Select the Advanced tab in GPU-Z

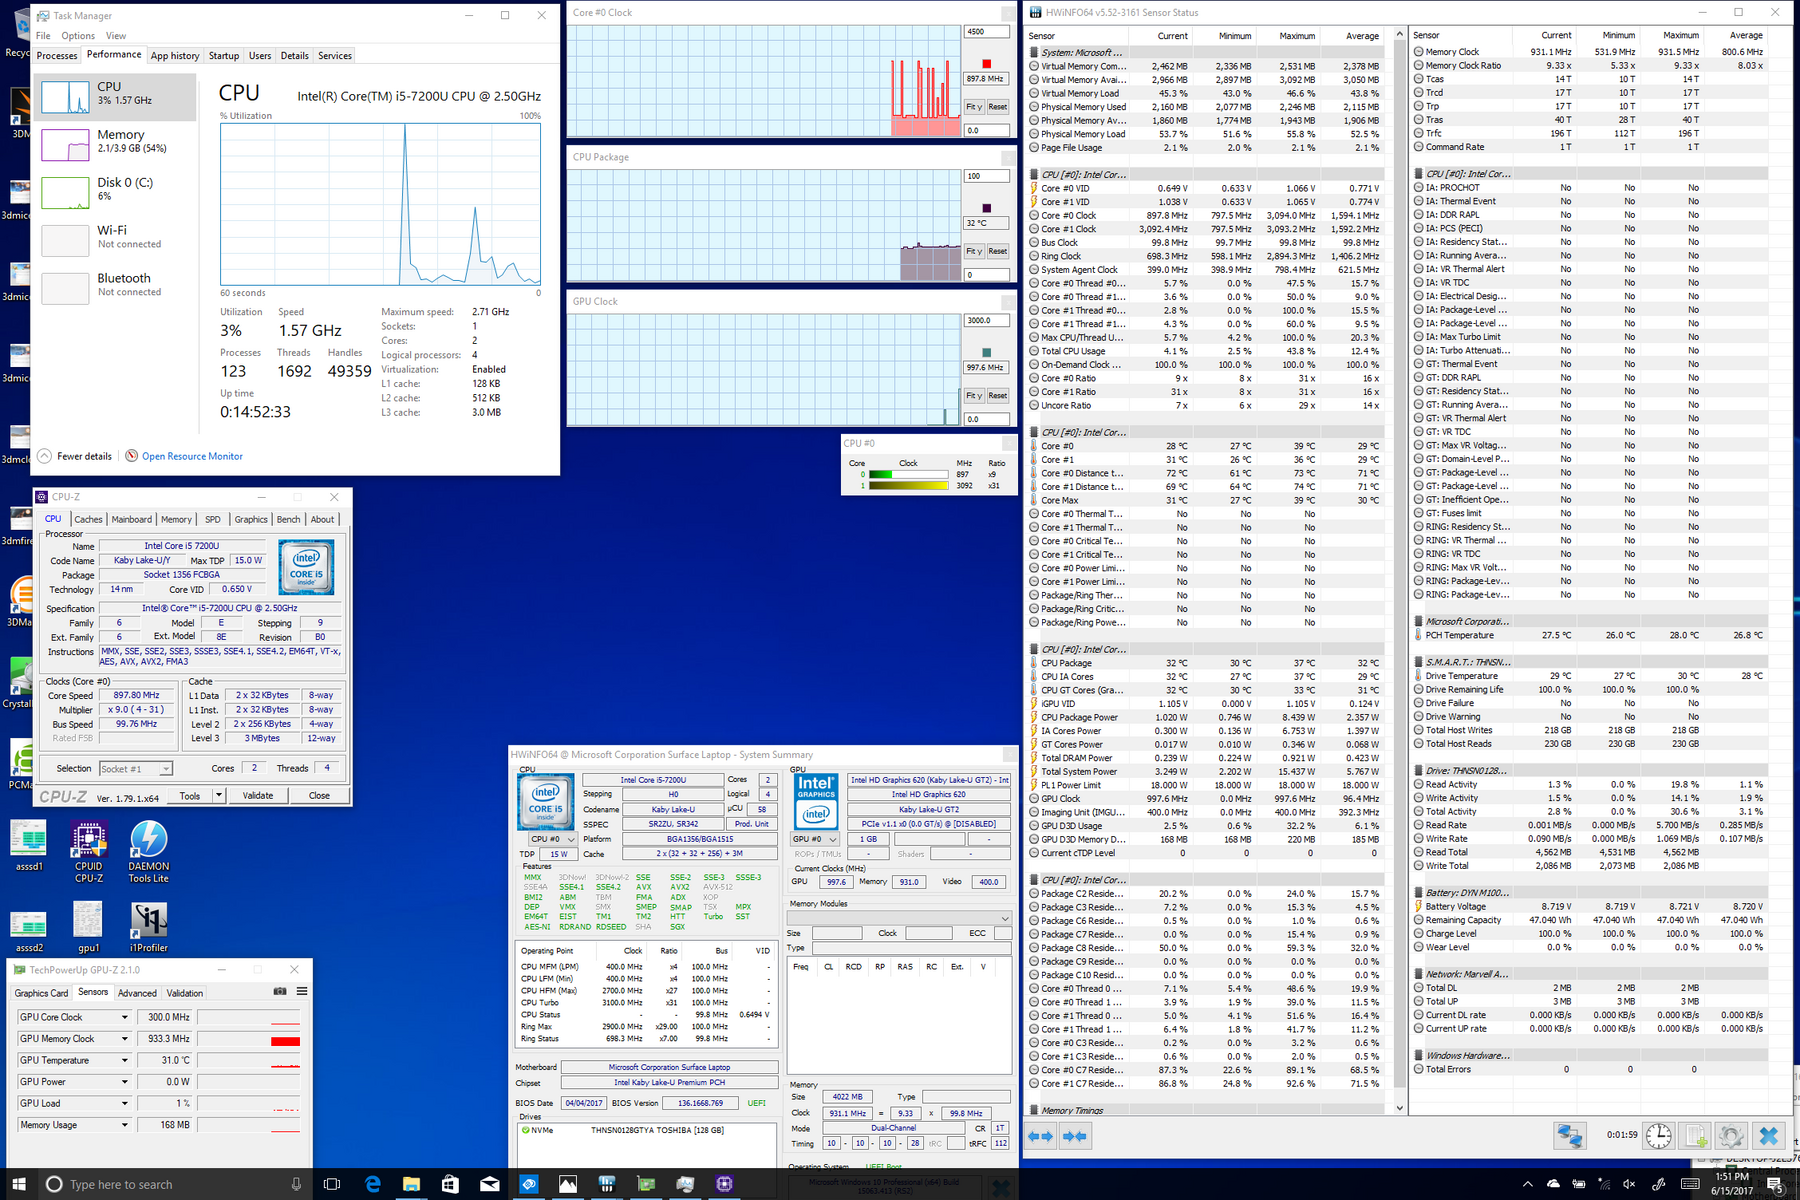click(137, 993)
